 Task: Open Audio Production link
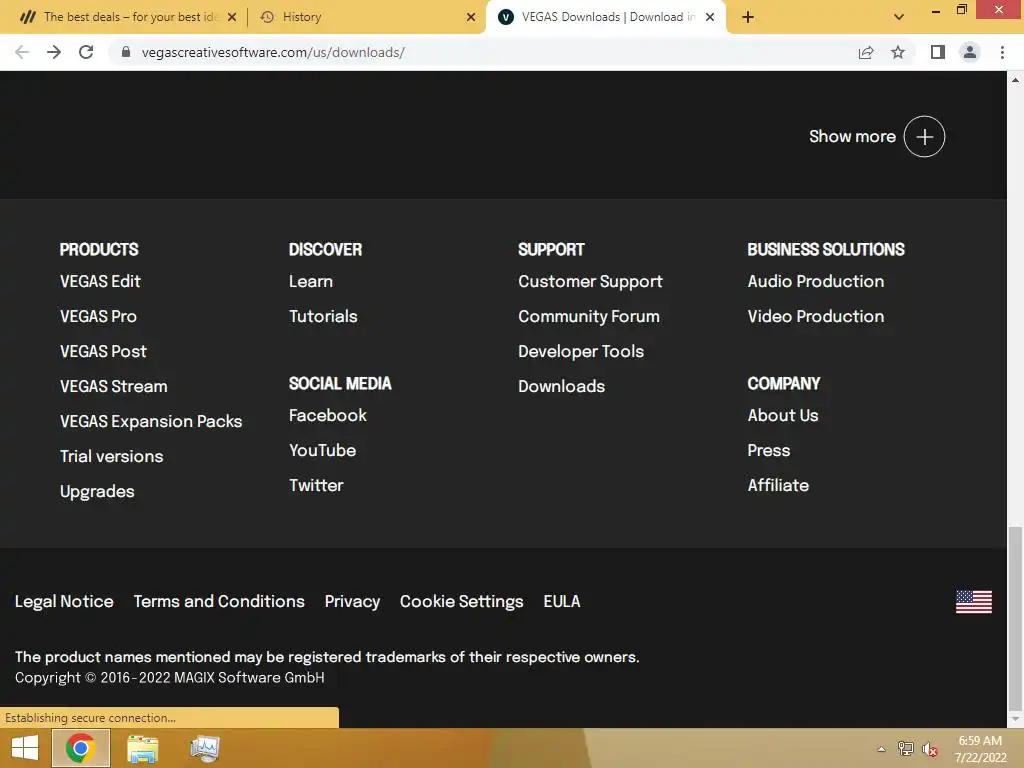[816, 281]
